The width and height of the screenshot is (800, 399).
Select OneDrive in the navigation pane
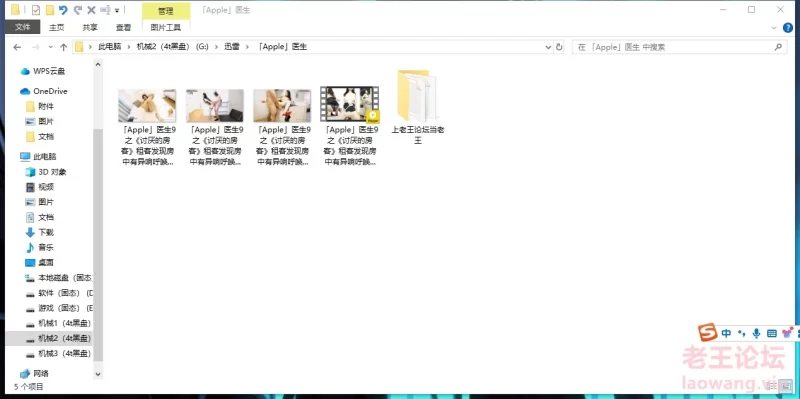click(x=43, y=91)
